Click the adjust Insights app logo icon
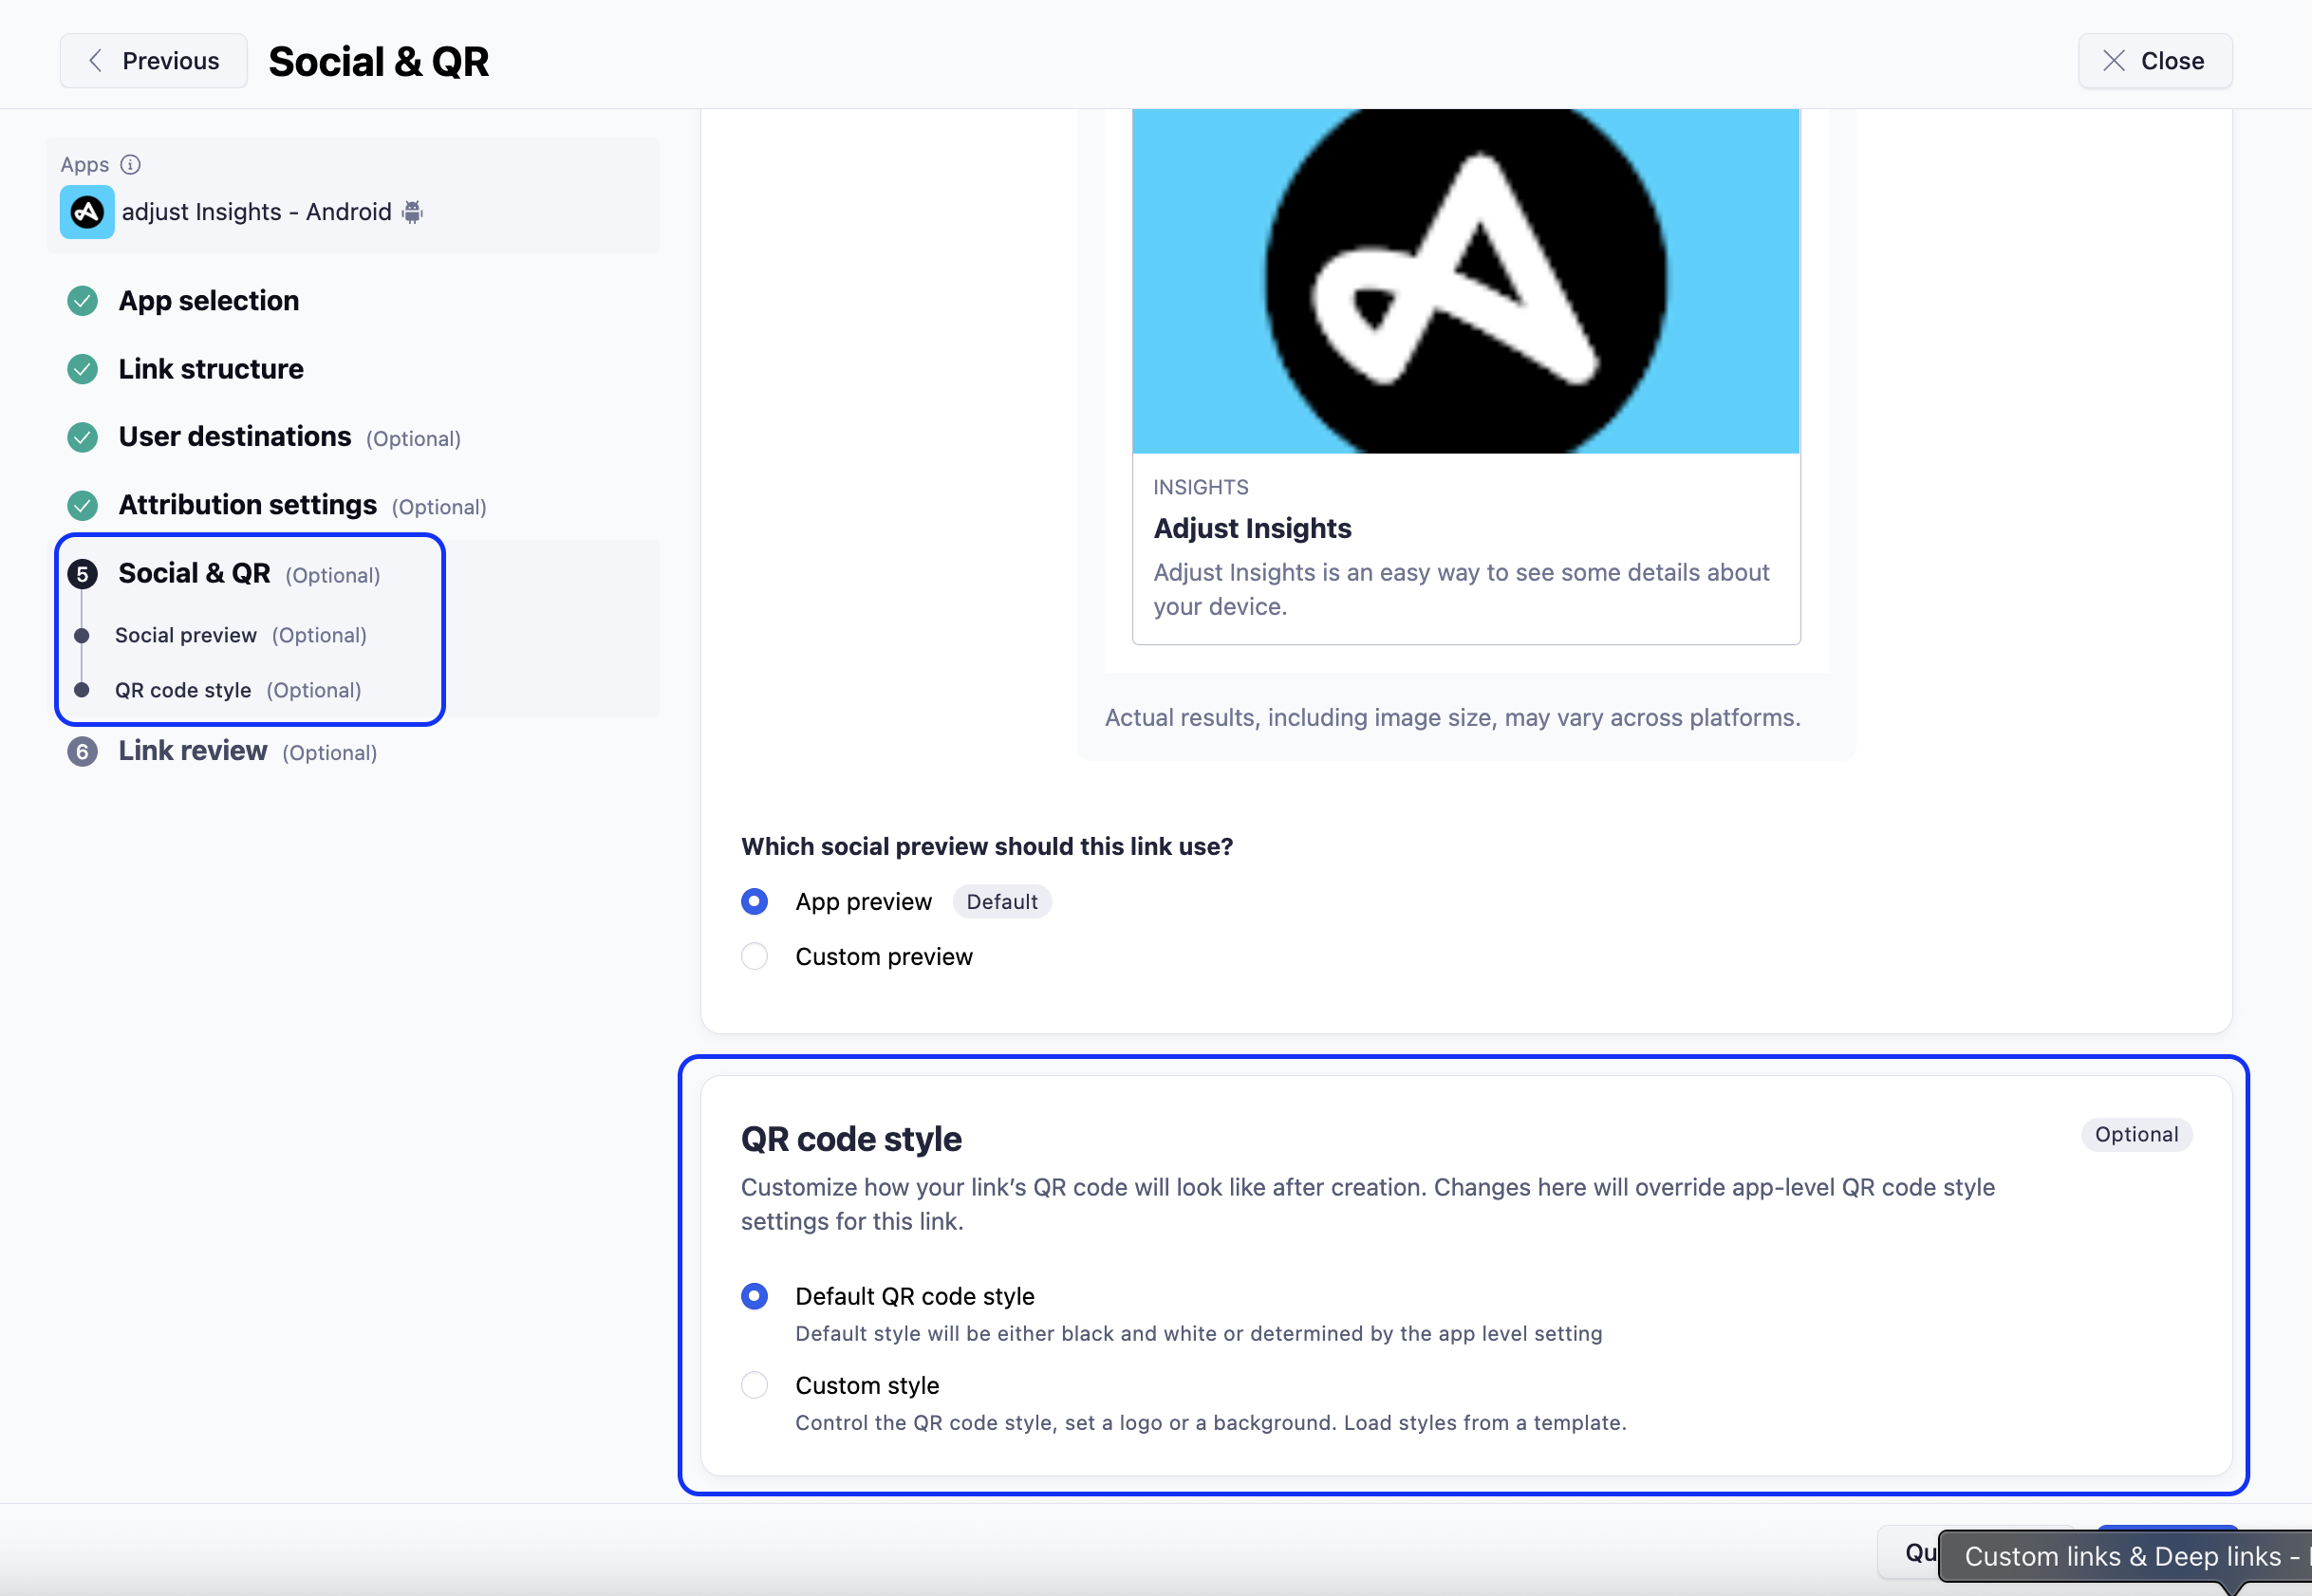This screenshot has height=1596, width=2312. [87, 212]
